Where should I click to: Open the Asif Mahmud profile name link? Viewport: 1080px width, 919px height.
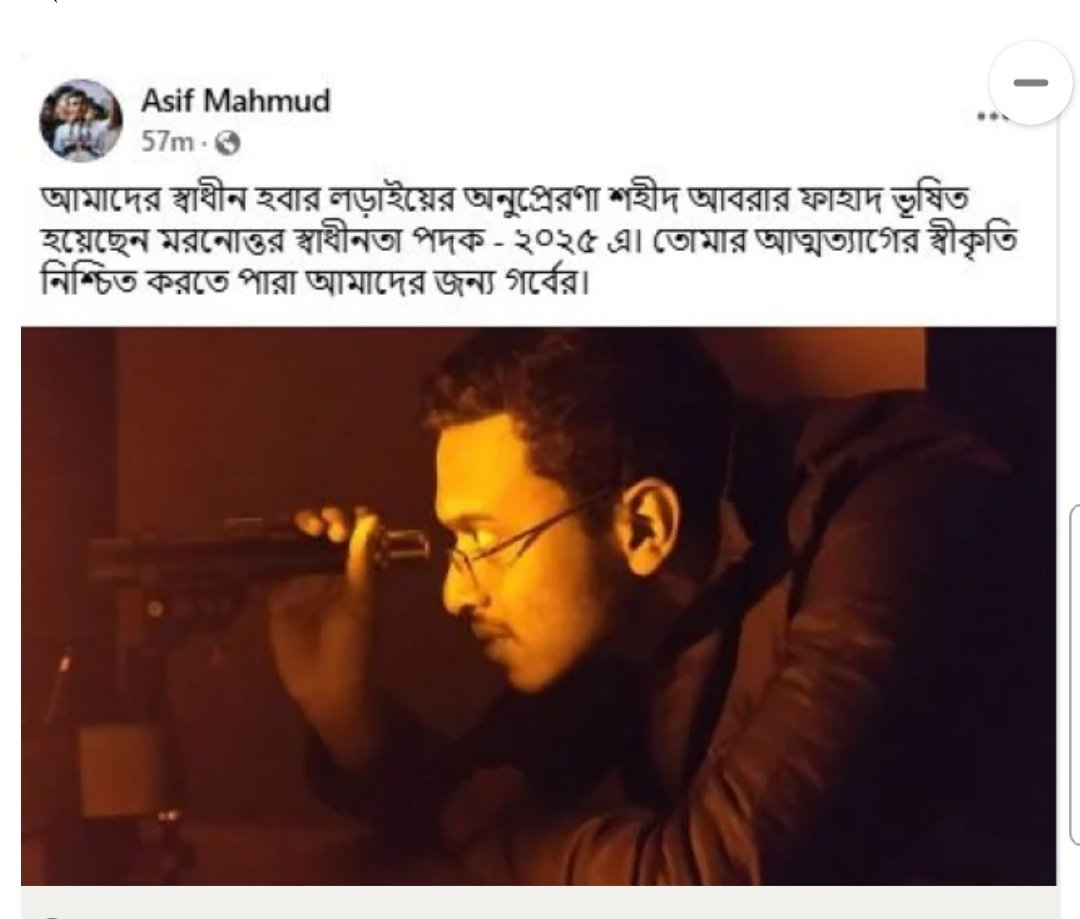pyautogui.click(x=236, y=101)
